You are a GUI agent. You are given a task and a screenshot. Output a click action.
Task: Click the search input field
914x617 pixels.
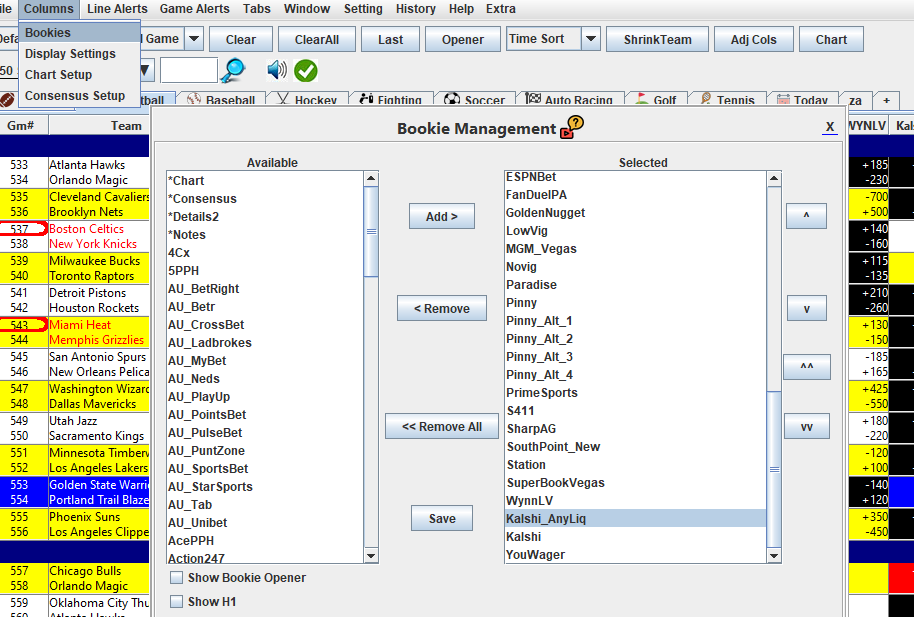[x=189, y=71]
